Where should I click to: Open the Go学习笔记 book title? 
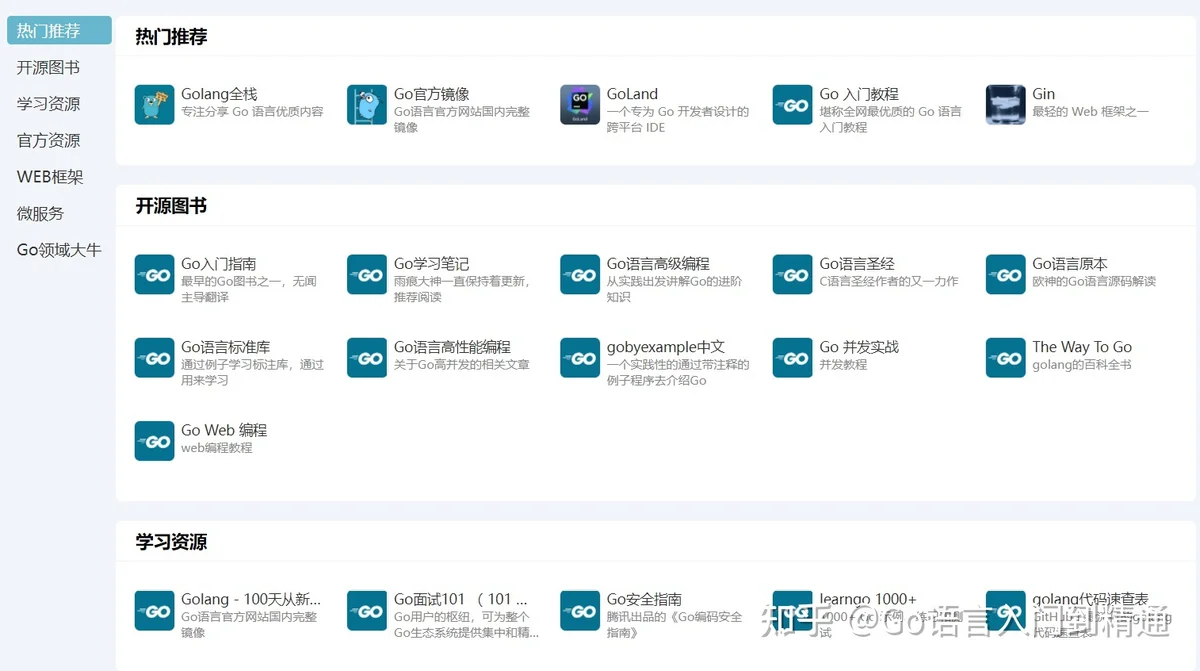point(432,264)
